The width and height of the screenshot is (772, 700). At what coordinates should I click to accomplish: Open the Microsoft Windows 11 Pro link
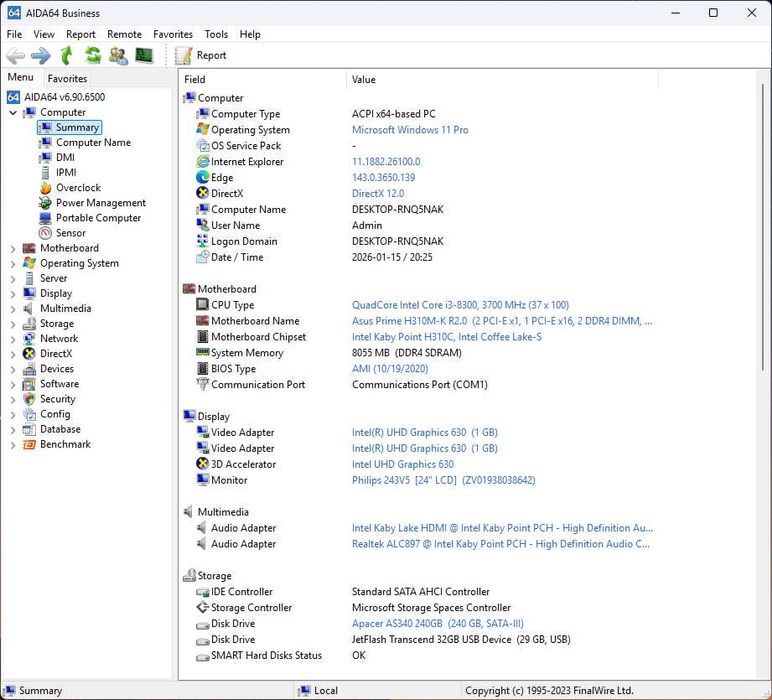click(410, 129)
